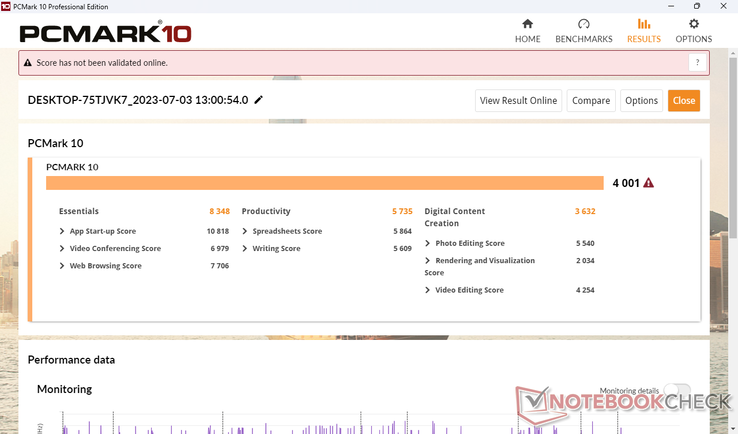Click the overall score 4 001
Screen dimensions: 738x434
626,183
